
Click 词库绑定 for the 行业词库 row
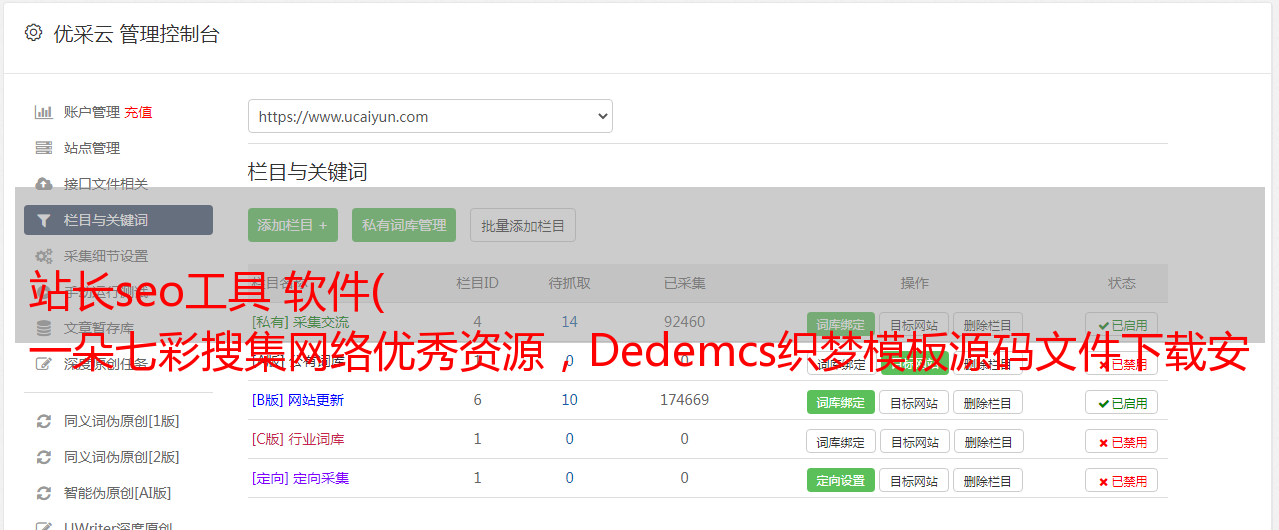pyautogui.click(x=841, y=441)
